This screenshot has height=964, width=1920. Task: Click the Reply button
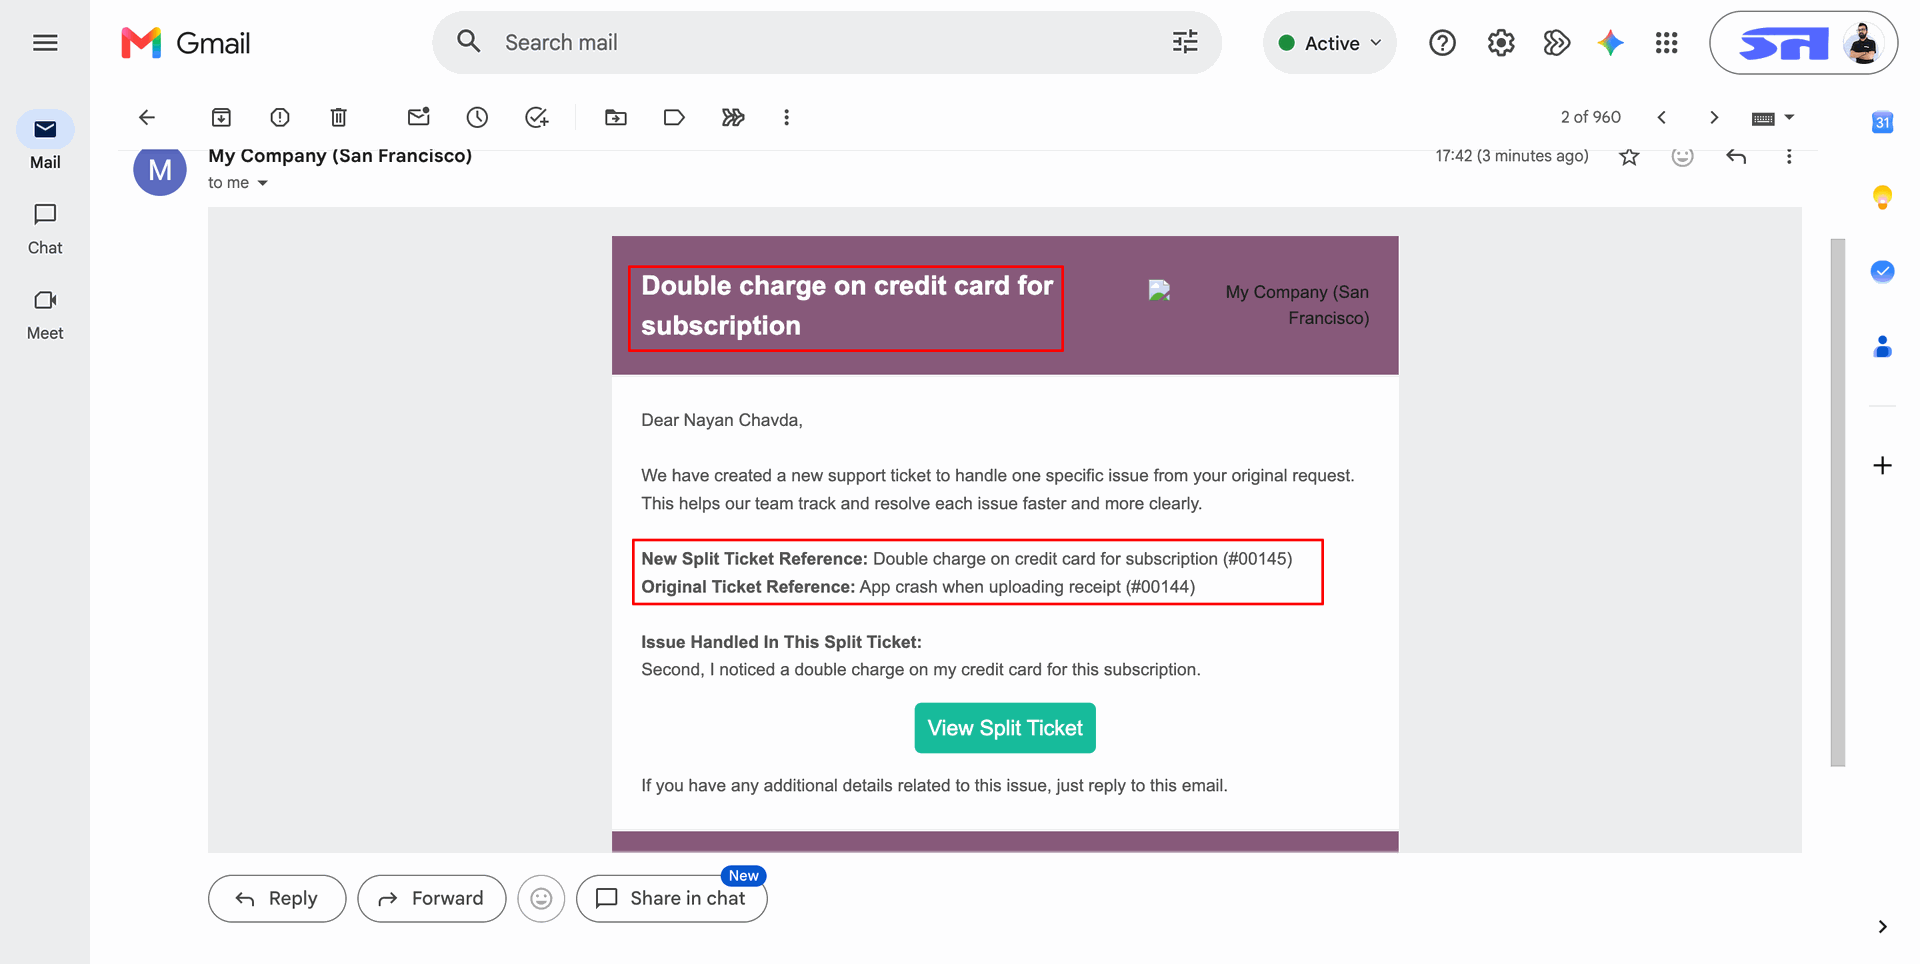point(277,899)
